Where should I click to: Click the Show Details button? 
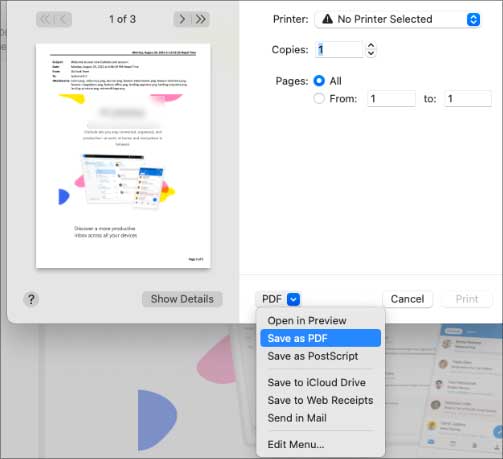[182, 299]
